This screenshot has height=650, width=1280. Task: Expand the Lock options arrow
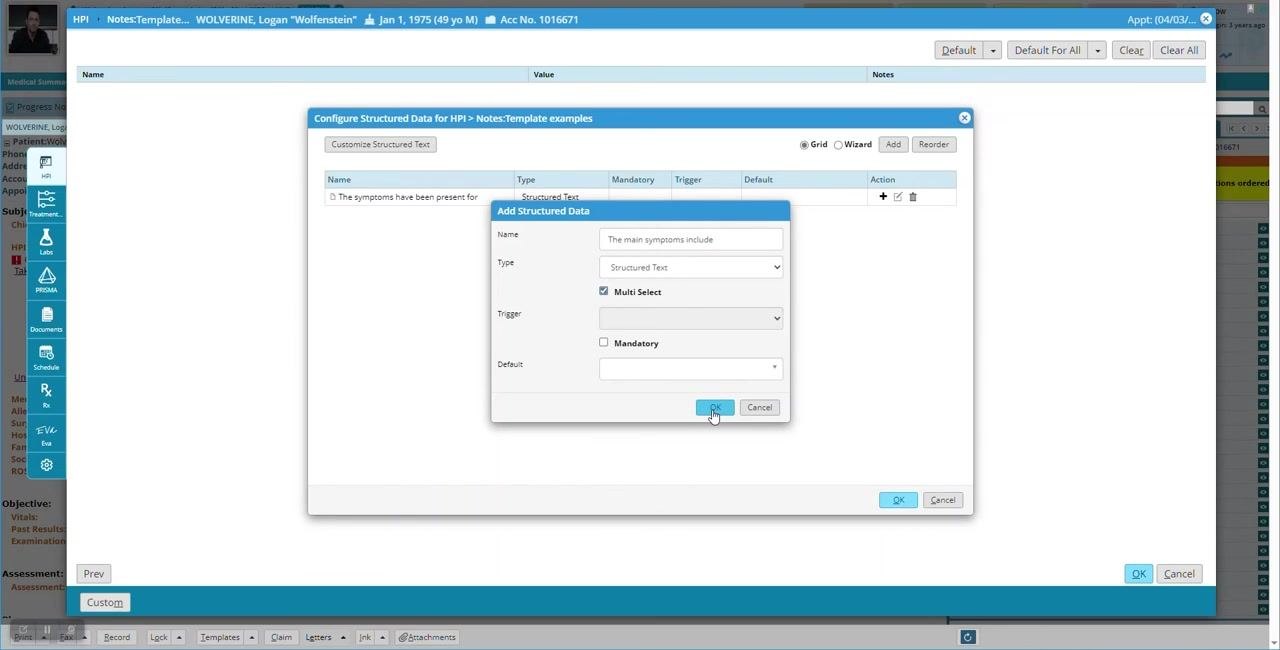(180, 637)
